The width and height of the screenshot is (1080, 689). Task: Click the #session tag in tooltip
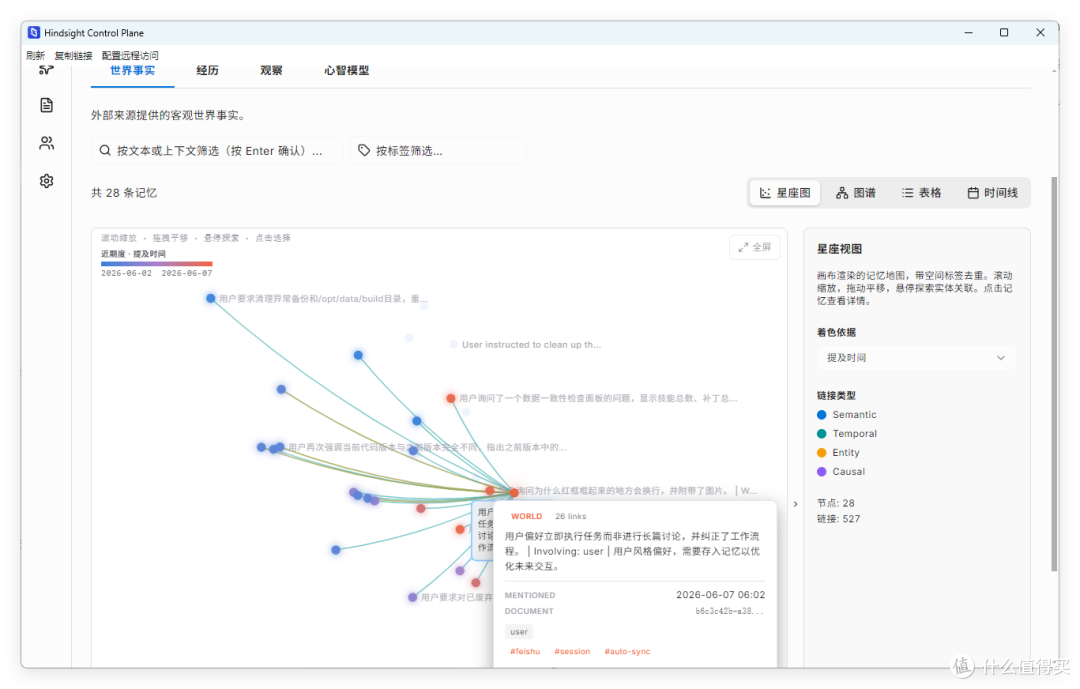[572, 651]
